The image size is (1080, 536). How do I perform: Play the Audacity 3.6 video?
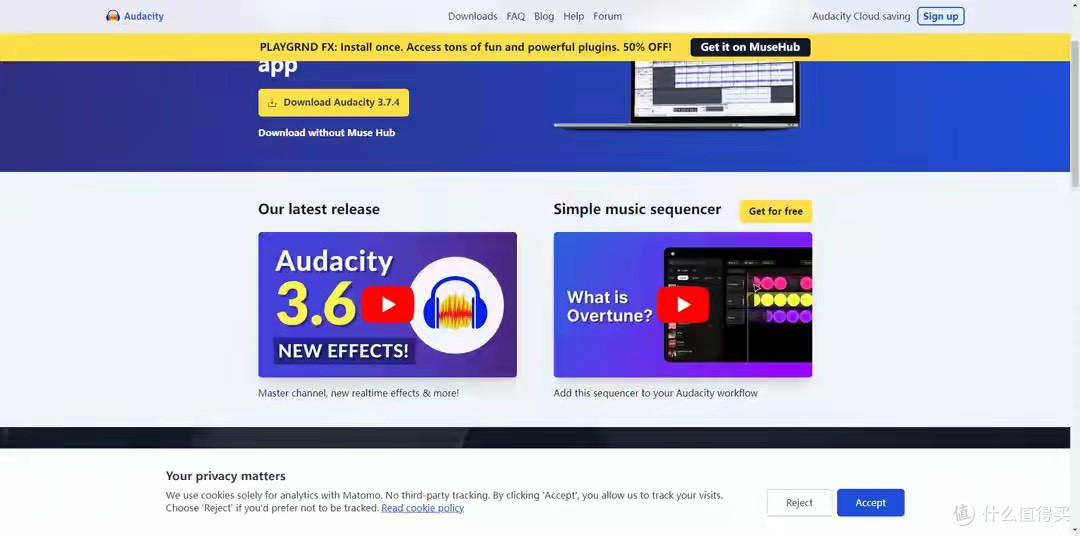388,304
